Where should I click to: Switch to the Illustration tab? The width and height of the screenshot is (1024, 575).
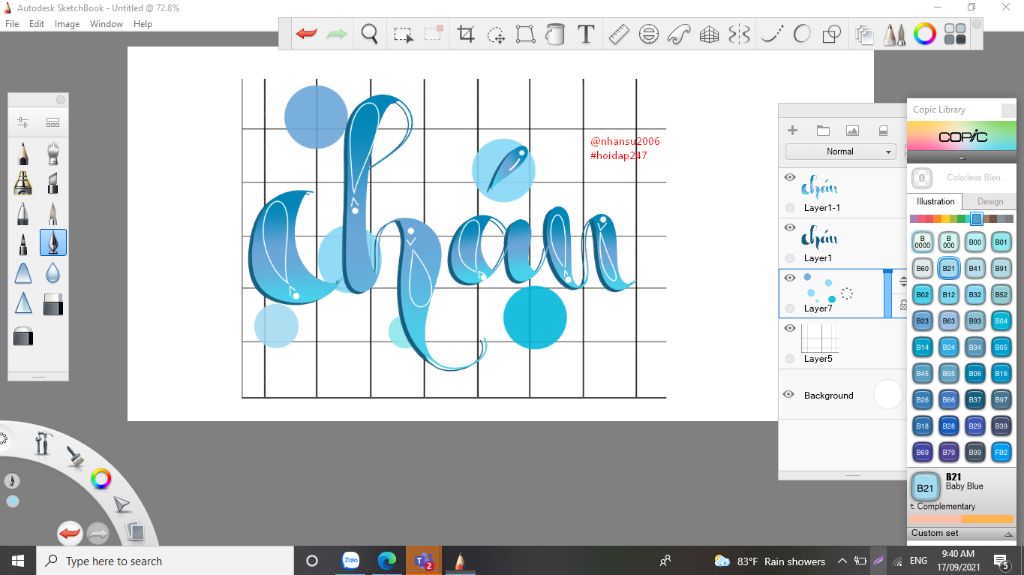point(935,201)
